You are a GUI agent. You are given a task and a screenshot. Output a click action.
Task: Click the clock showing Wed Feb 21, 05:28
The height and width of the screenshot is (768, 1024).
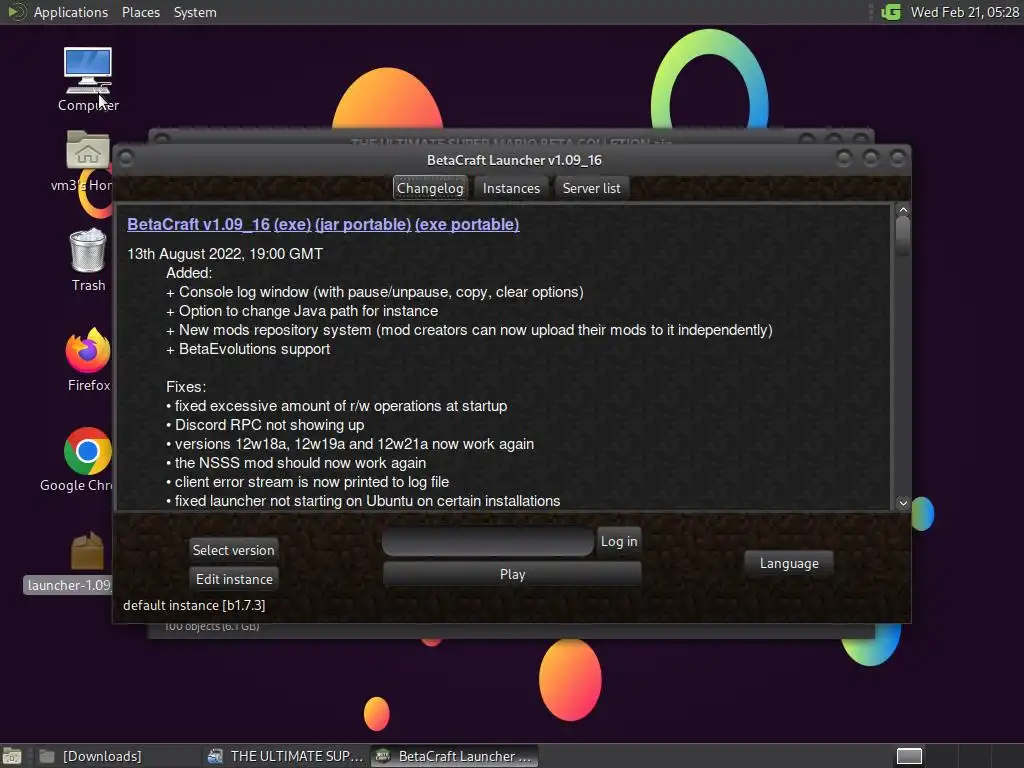[965, 12]
